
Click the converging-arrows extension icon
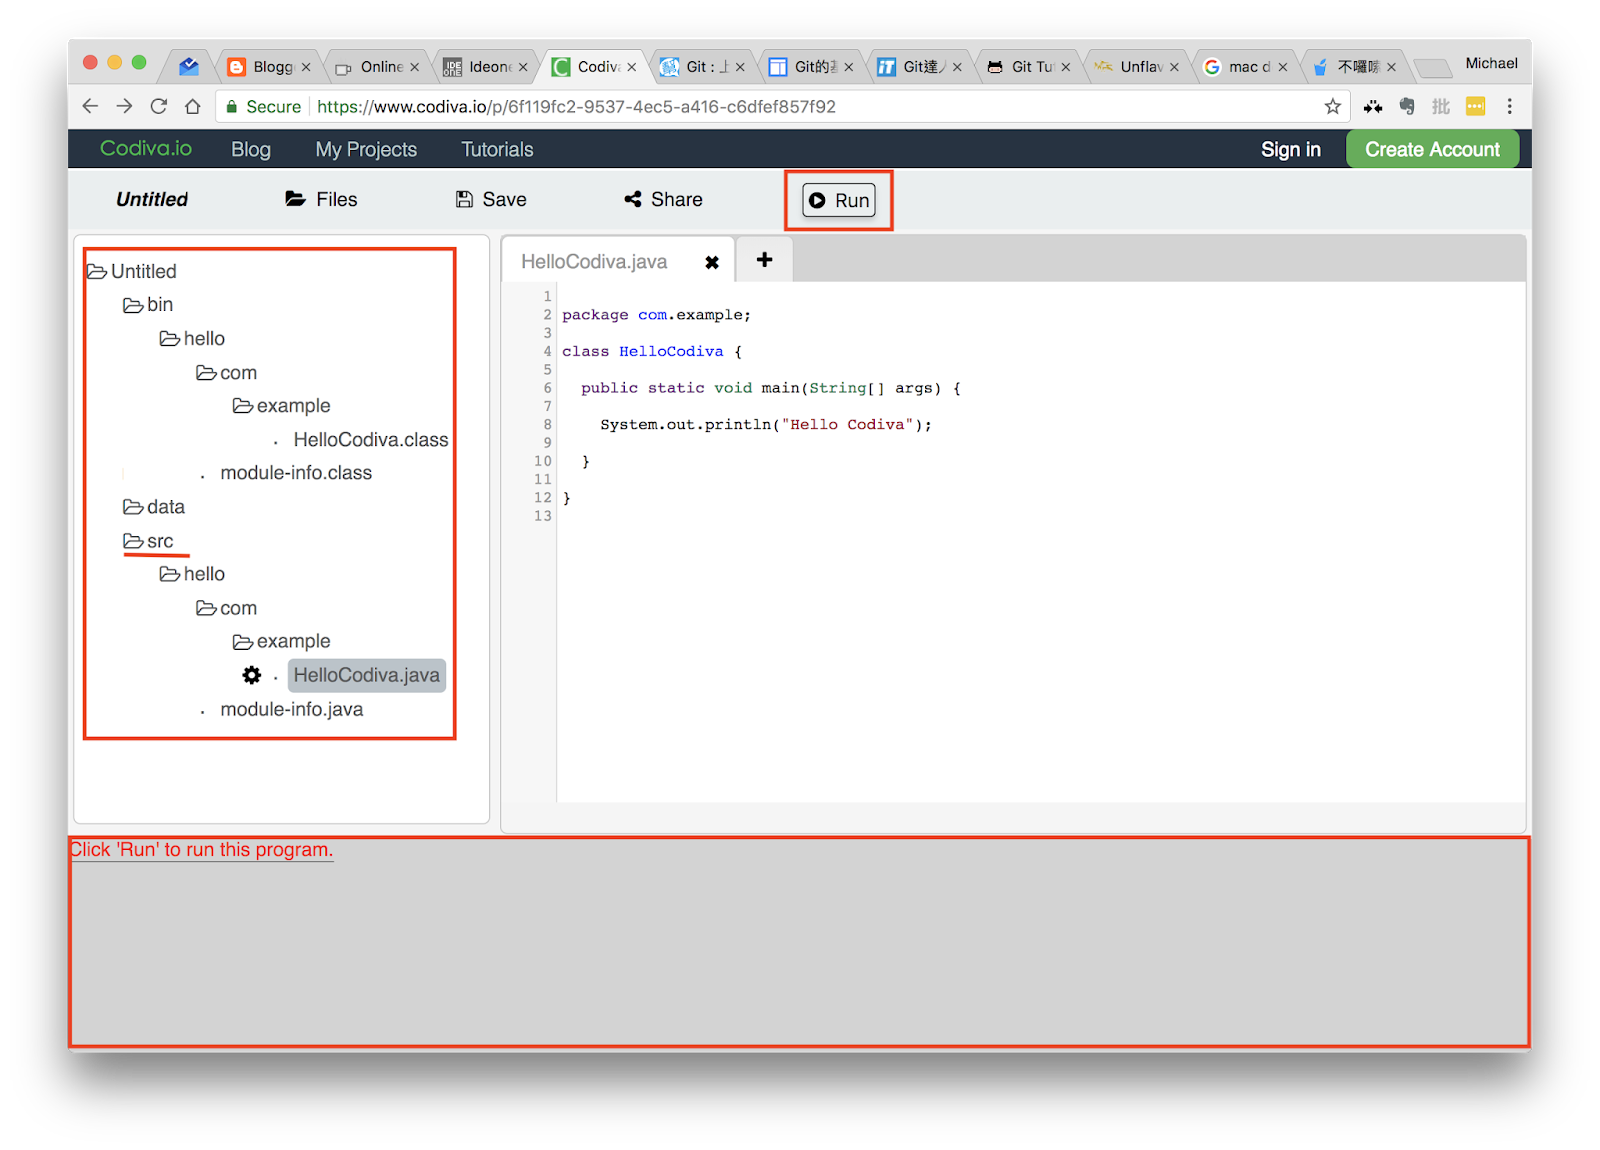[x=1373, y=106]
